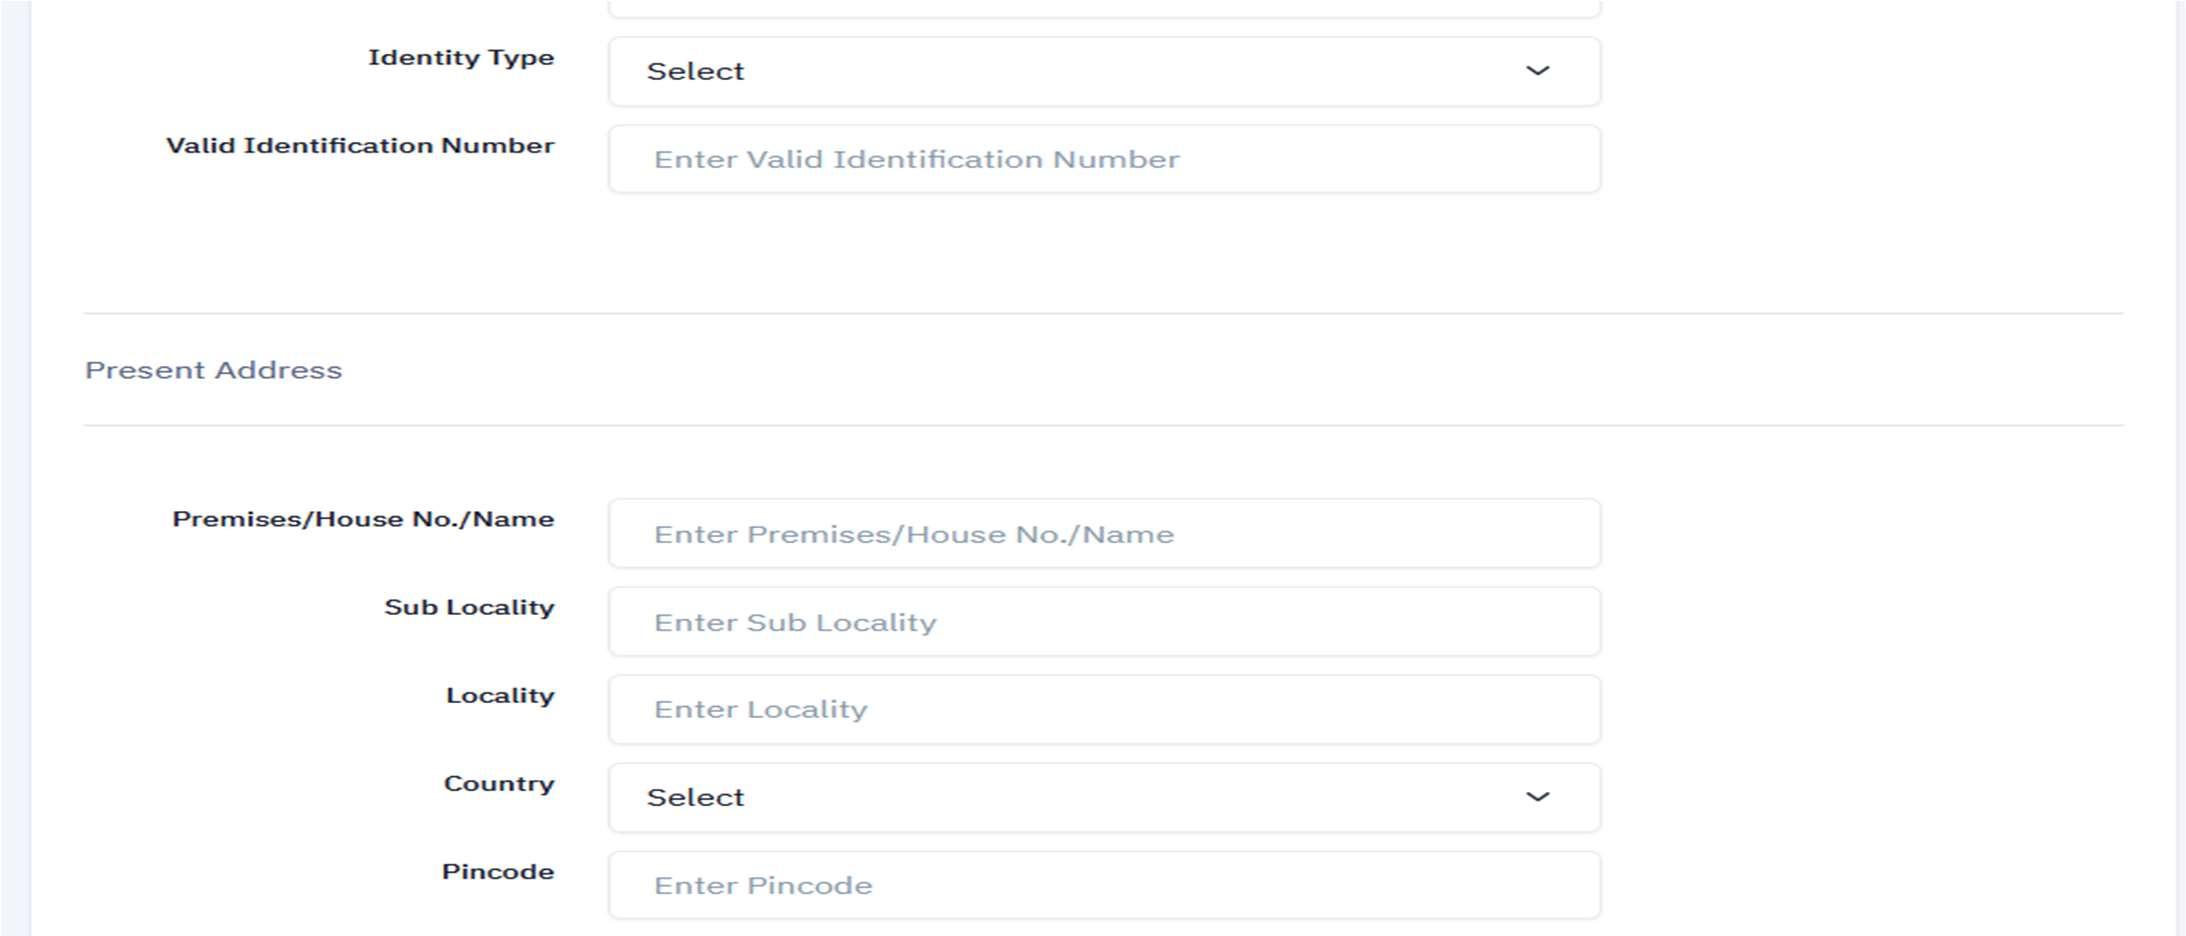This screenshot has width=2186, height=936.
Task: Click the Pincode field label
Action: click(498, 871)
